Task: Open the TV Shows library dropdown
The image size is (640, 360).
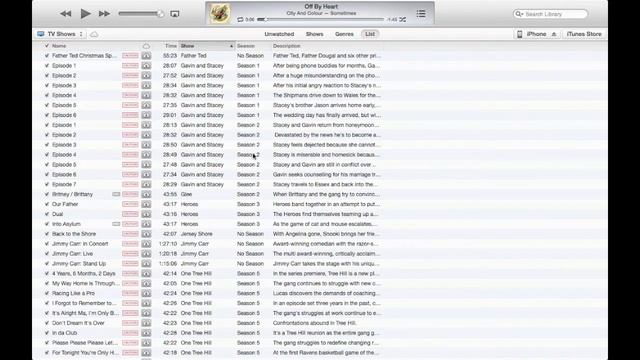Action: [60, 34]
